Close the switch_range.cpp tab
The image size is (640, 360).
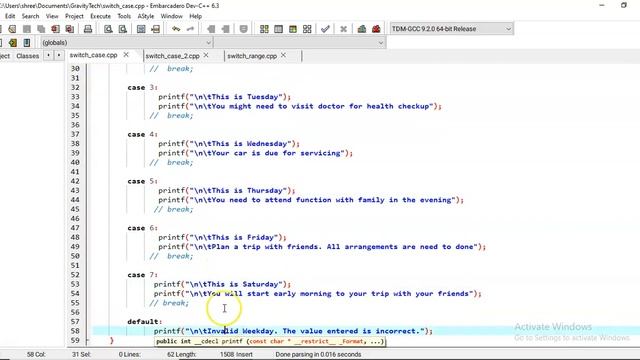coord(284,55)
